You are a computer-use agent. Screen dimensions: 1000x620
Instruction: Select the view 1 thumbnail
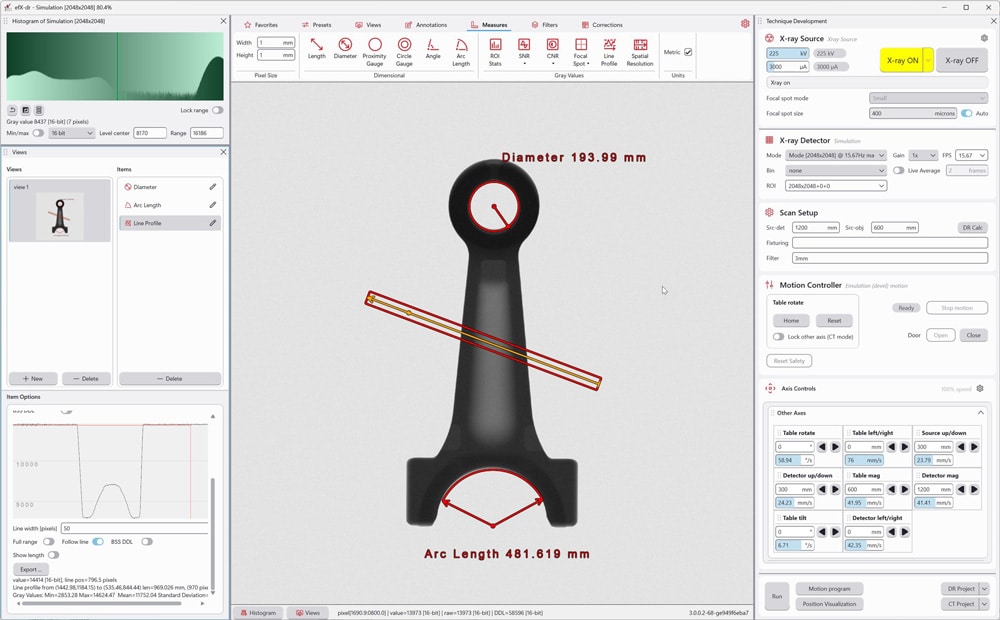tap(59, 211)
